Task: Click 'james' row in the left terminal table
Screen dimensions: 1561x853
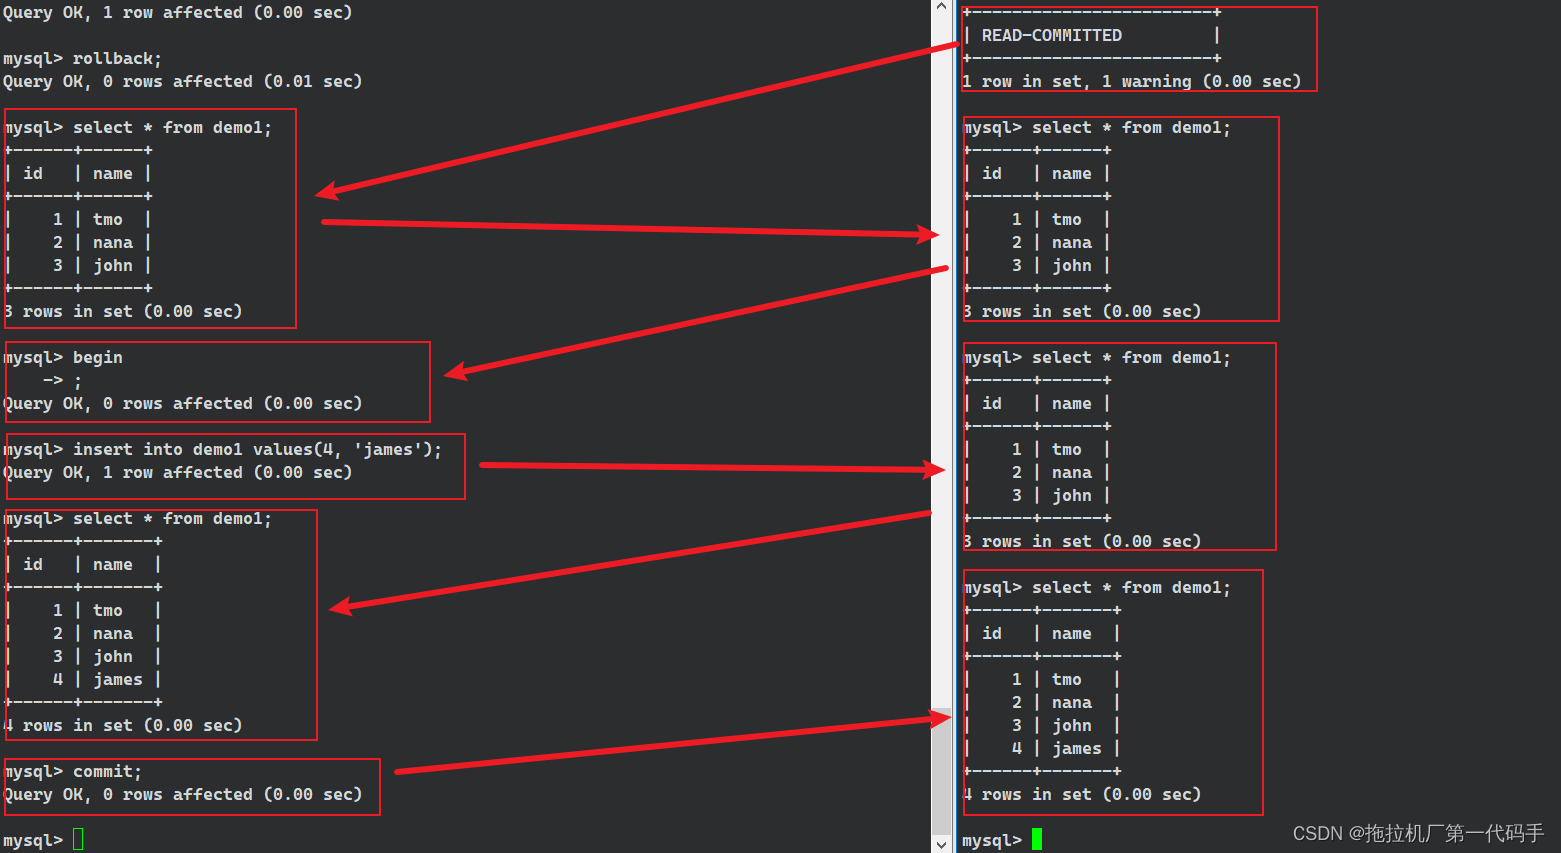Action: (x=84, y=680)
